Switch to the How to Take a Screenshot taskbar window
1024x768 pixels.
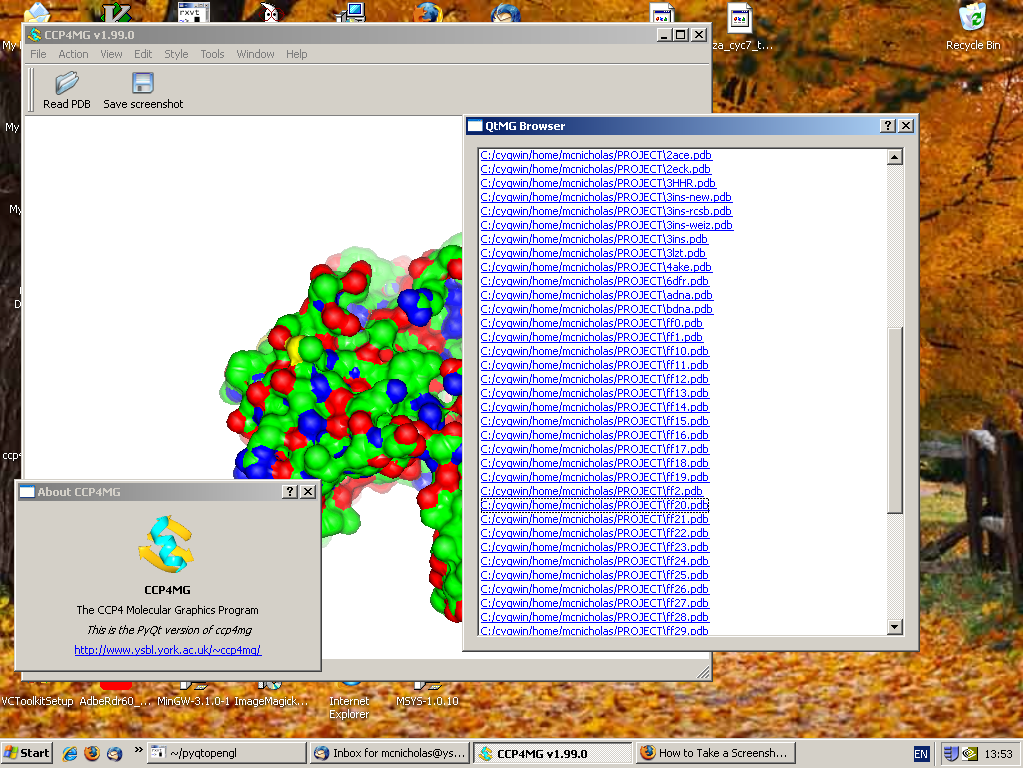(x=716, y=753)
